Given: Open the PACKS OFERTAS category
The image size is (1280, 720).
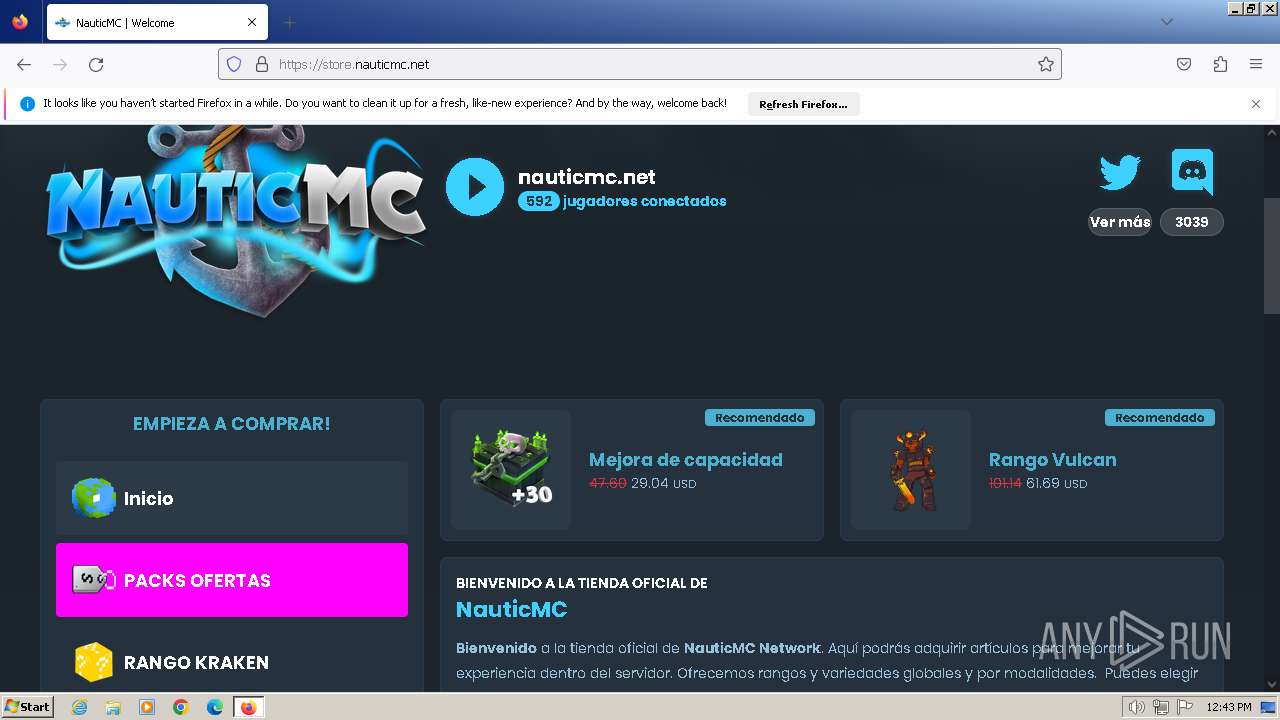Looking at the screenshot, I should pos(232,580).
